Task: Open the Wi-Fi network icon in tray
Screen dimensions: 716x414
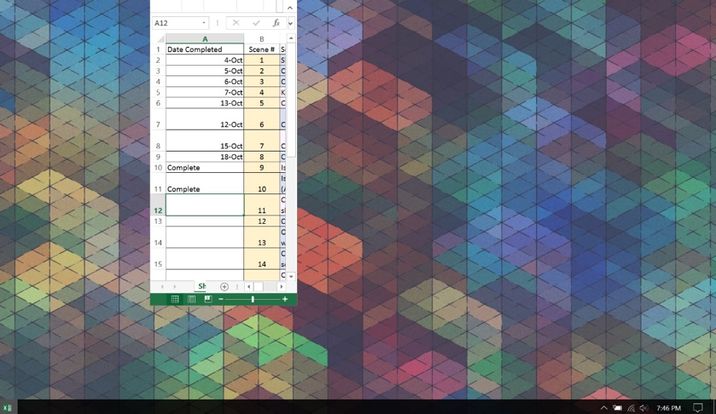Action: 631,408
